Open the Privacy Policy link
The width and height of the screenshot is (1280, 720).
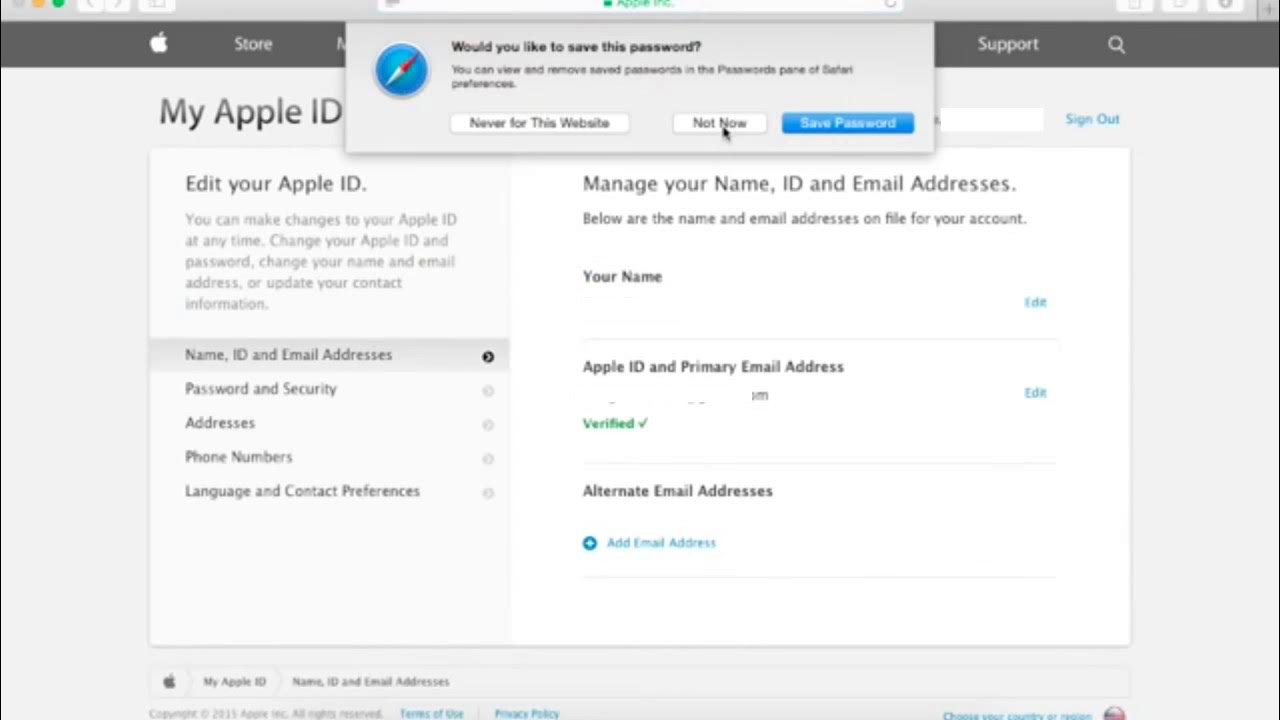(x=527, y=714)
